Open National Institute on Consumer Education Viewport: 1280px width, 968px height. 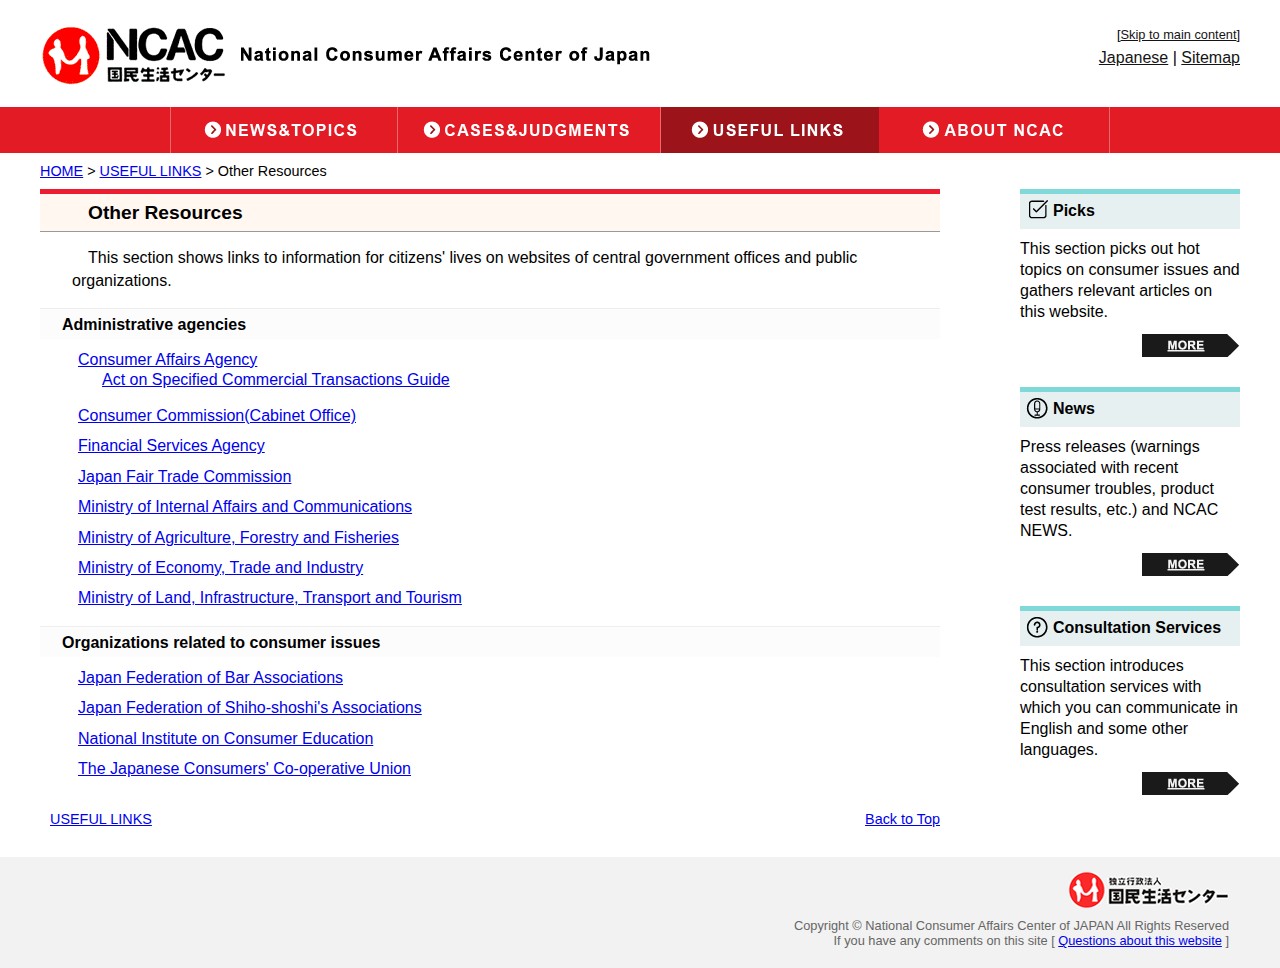pos(225,738)
